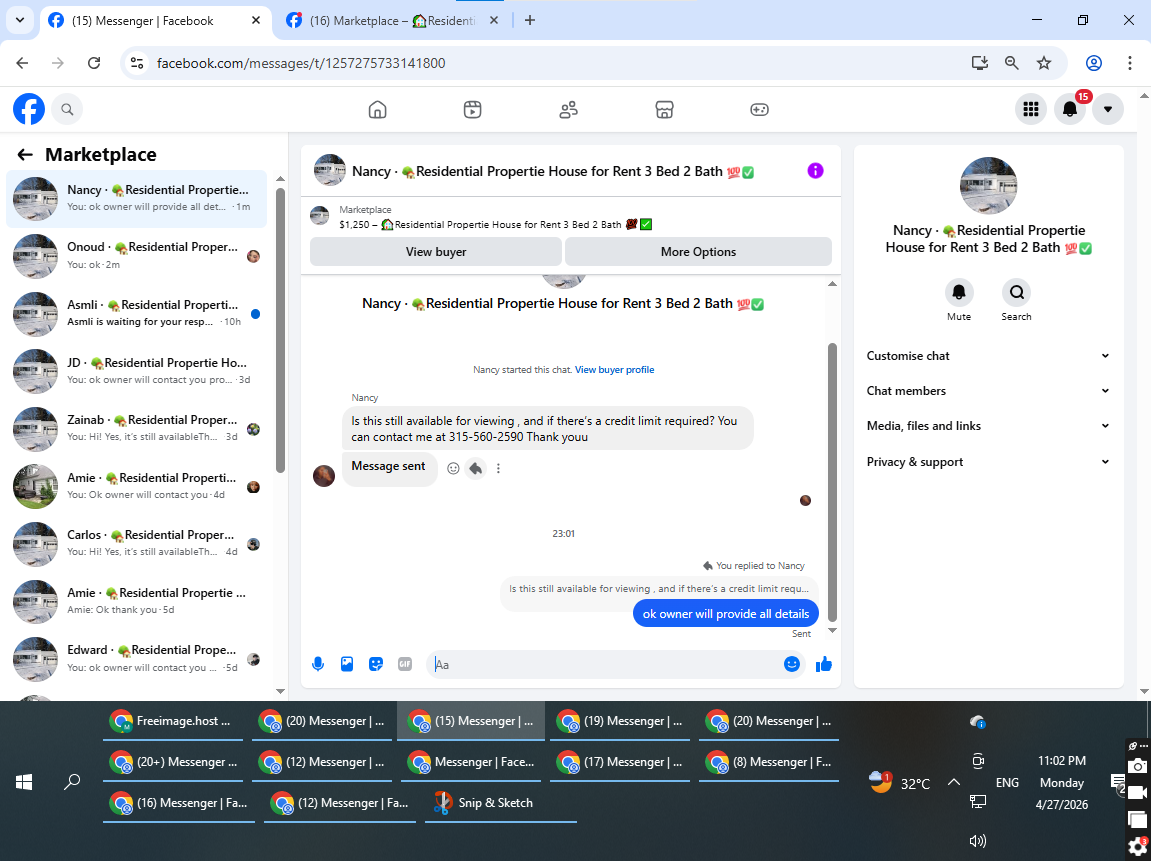The image size is (1151, 861).
Task: Open account dropdown arrow in Facebook header
Action: (1108, 109)
